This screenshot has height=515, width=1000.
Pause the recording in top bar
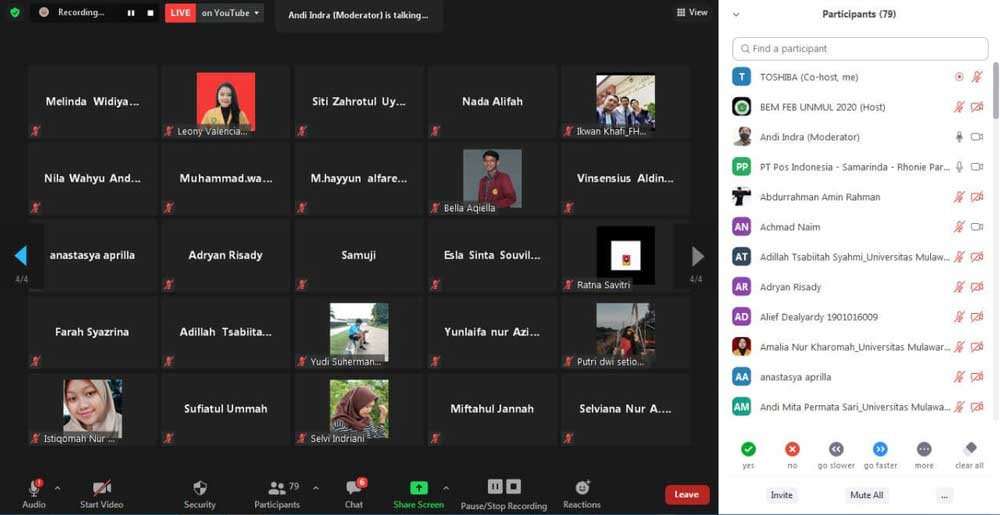[131, 13]
